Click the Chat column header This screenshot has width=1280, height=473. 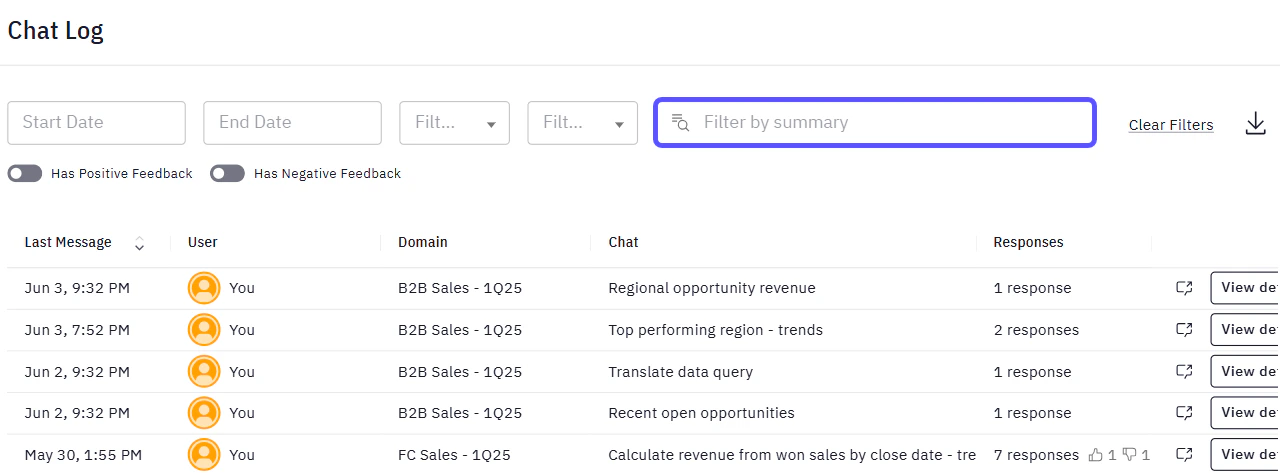pos(623,242)
